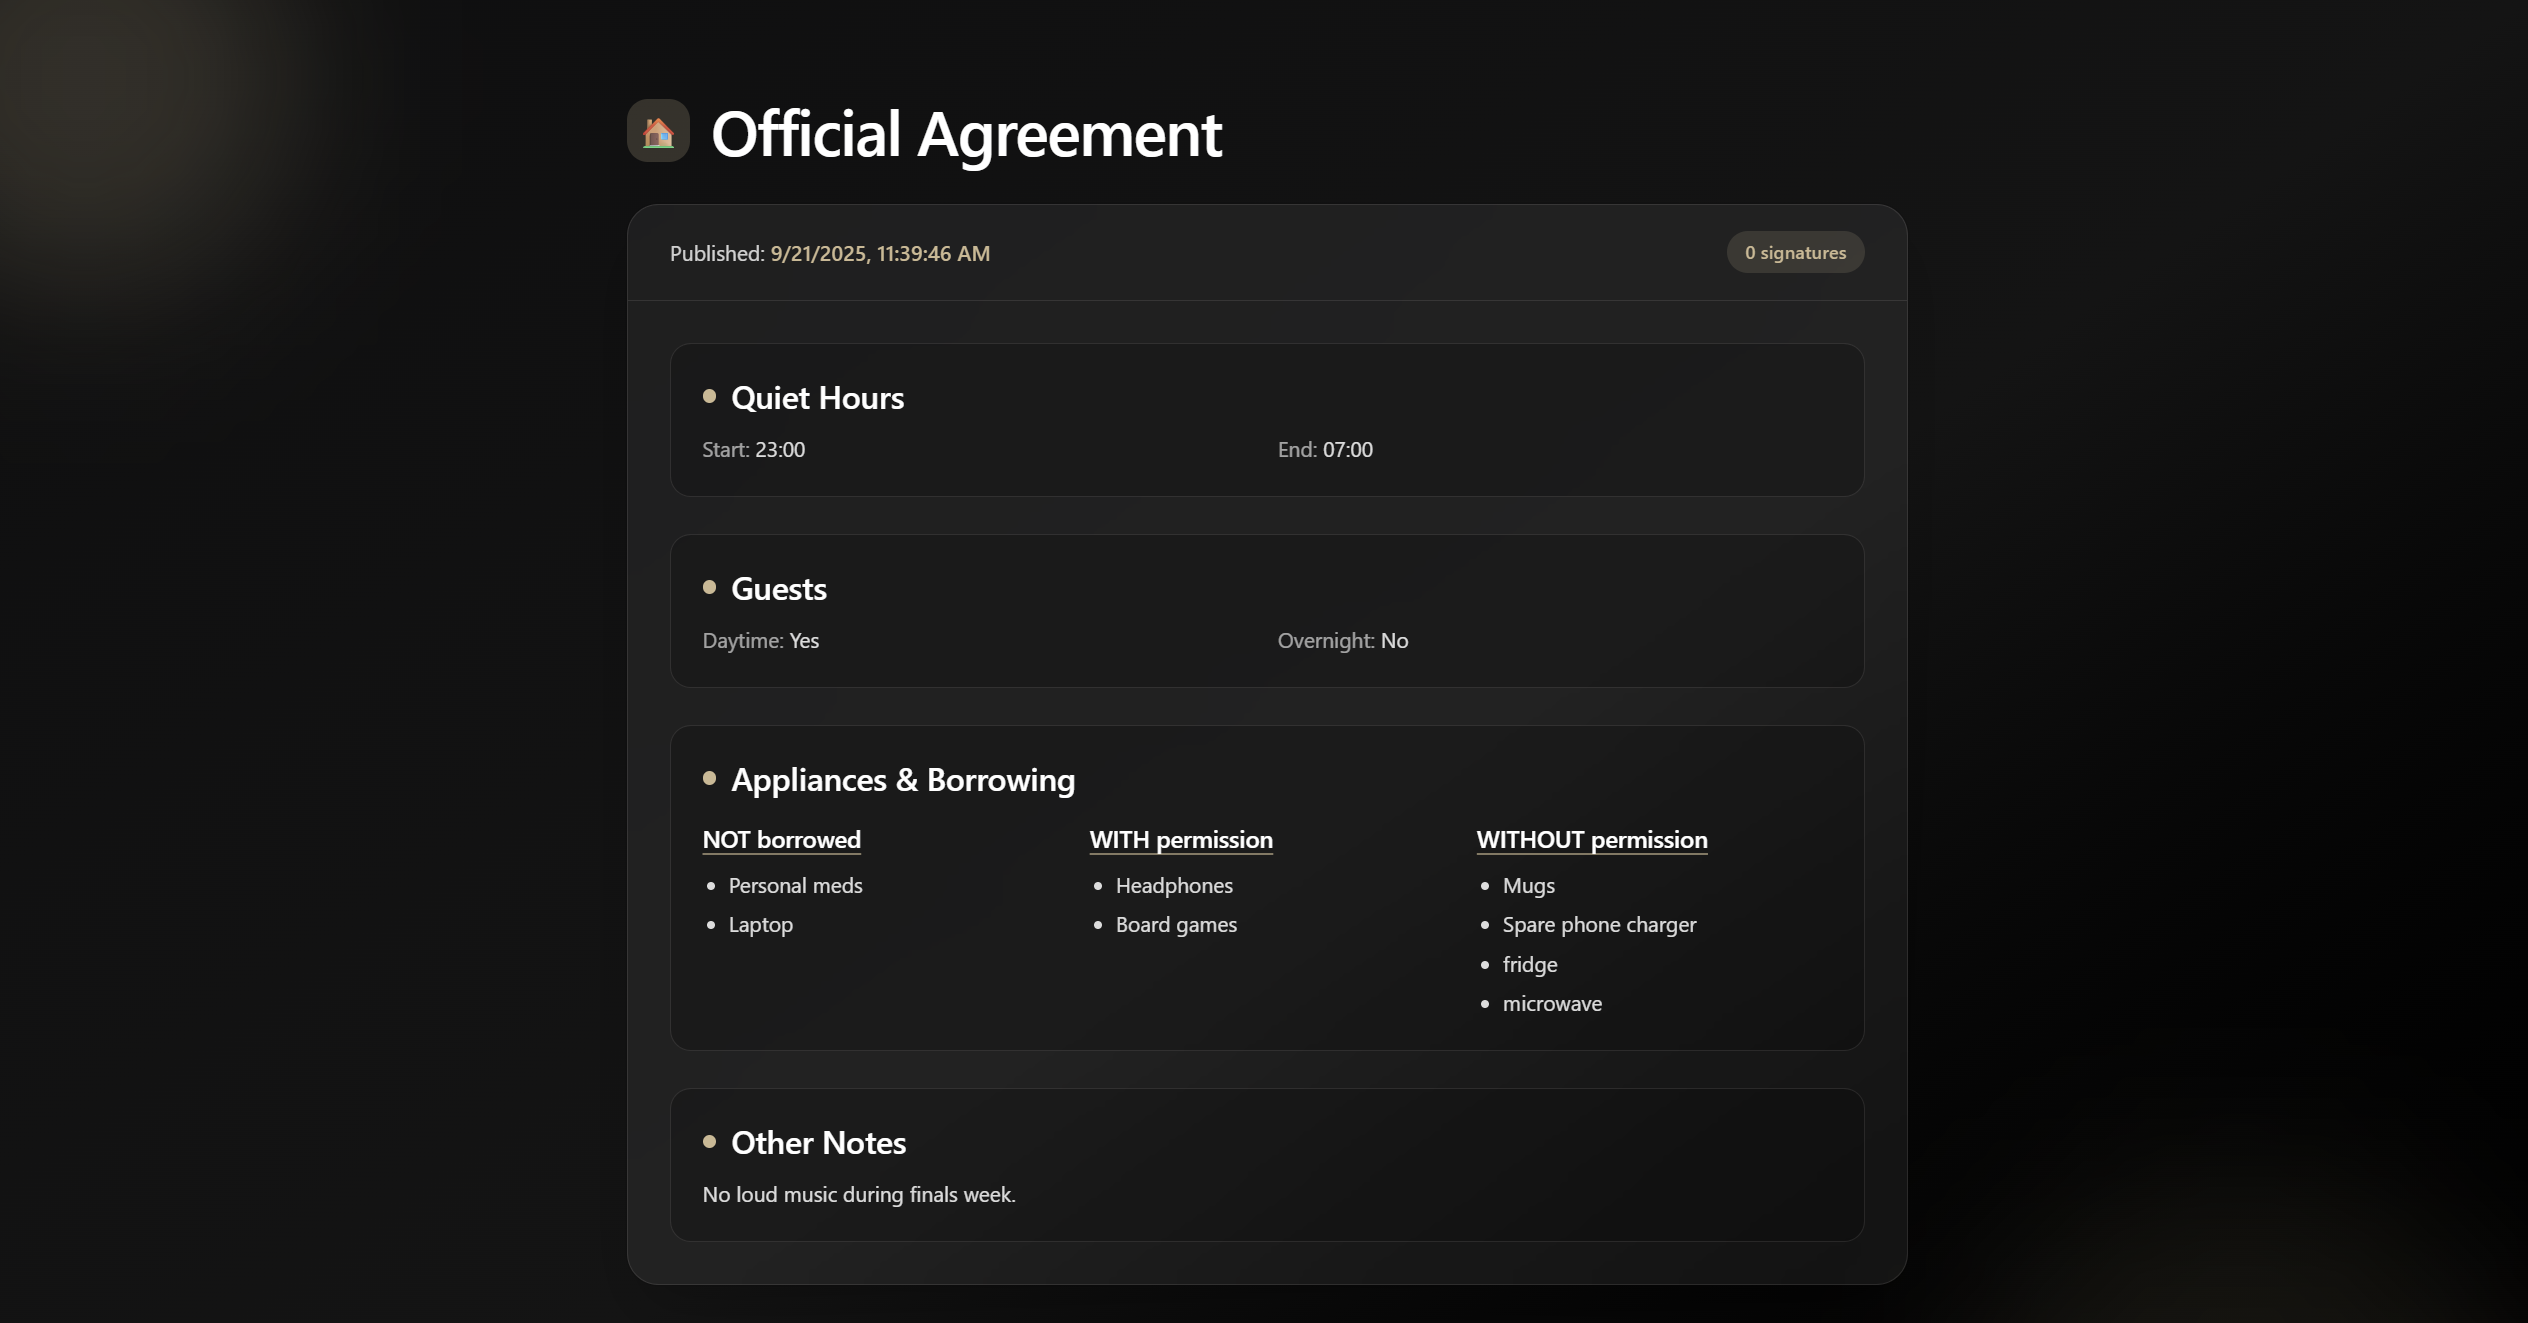This screenshot has width=2528, height=1323.
Task: Click the Other Notes bullet dot
Action: (710, 1142)
